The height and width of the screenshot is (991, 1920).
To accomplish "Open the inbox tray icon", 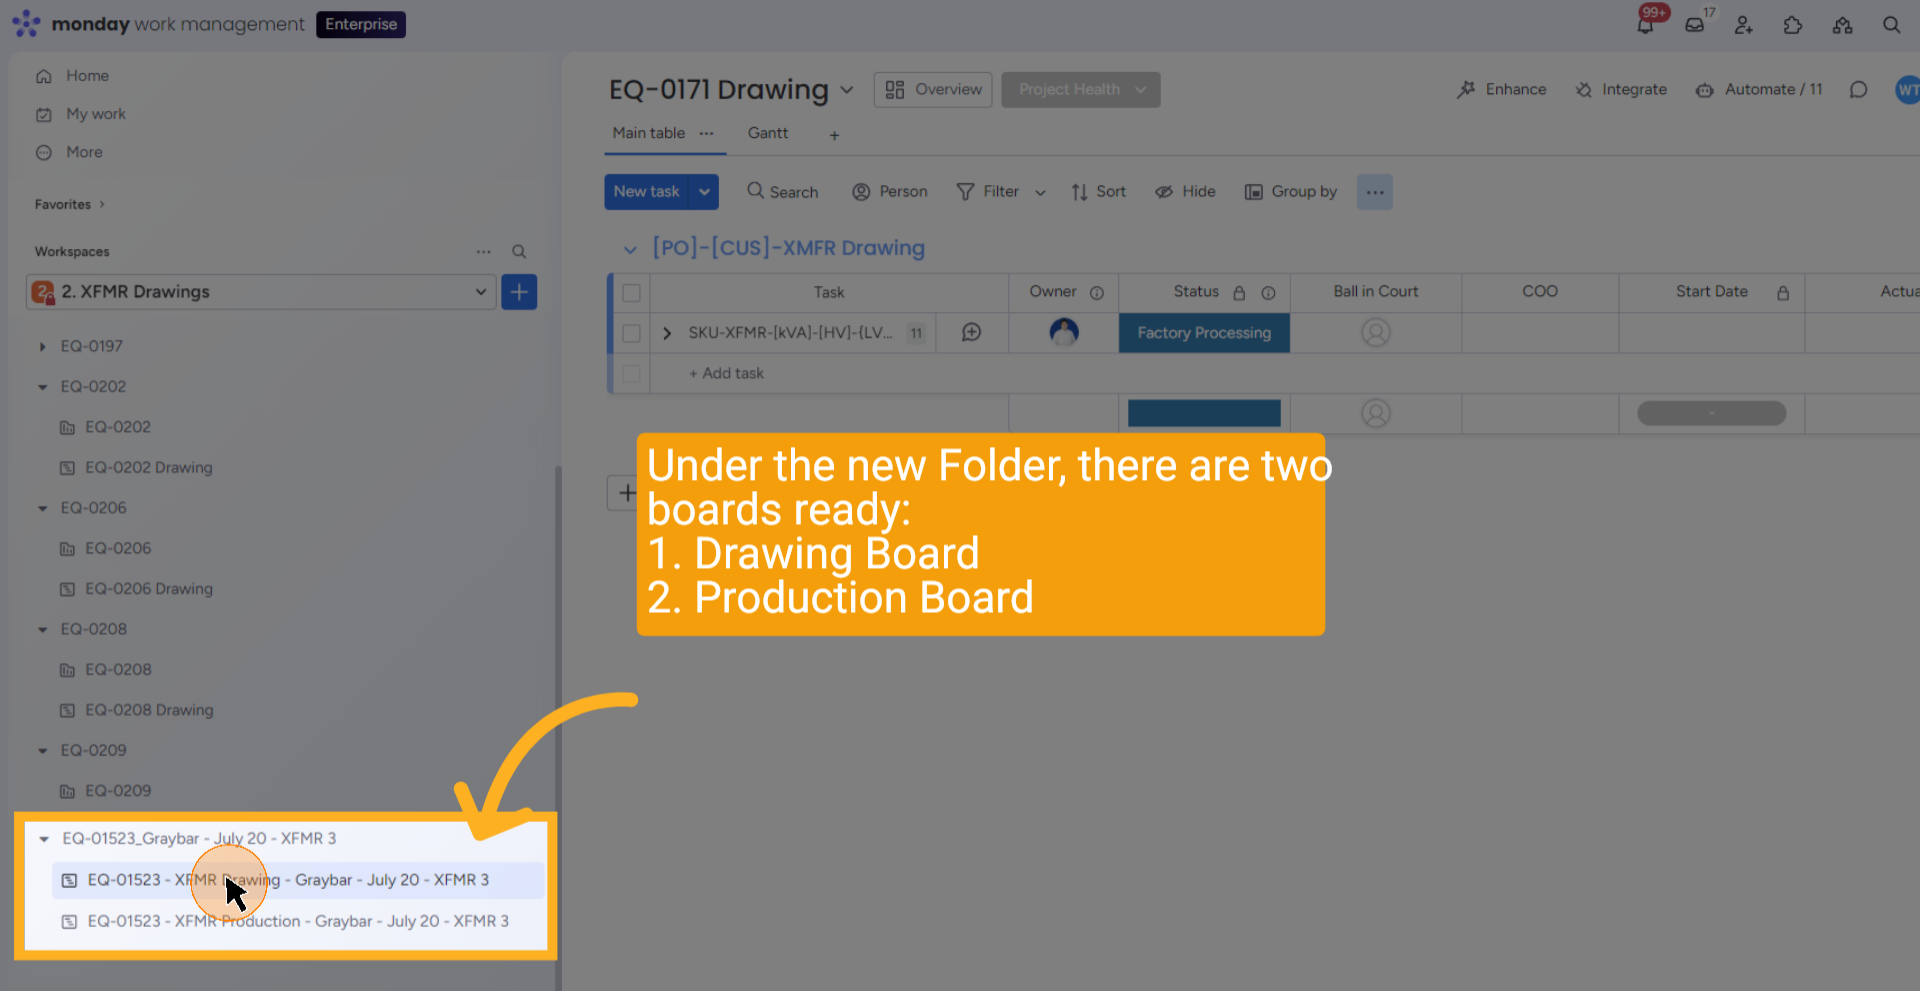I will (1694, 25).
